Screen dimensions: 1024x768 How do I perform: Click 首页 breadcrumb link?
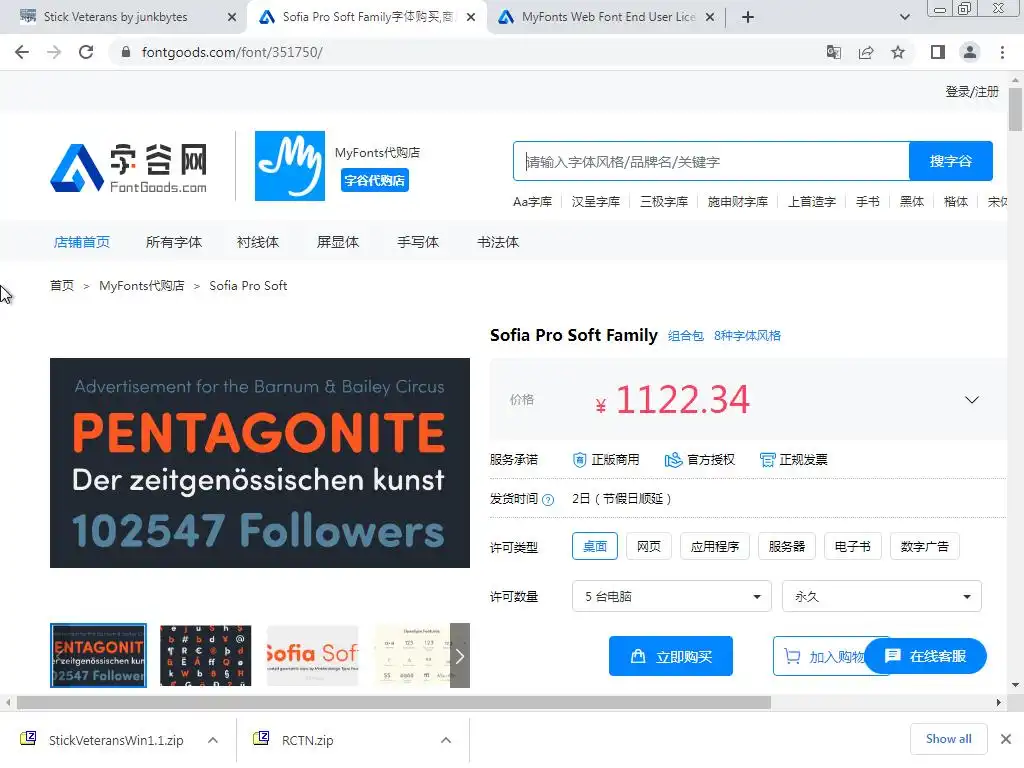(62, 286)
